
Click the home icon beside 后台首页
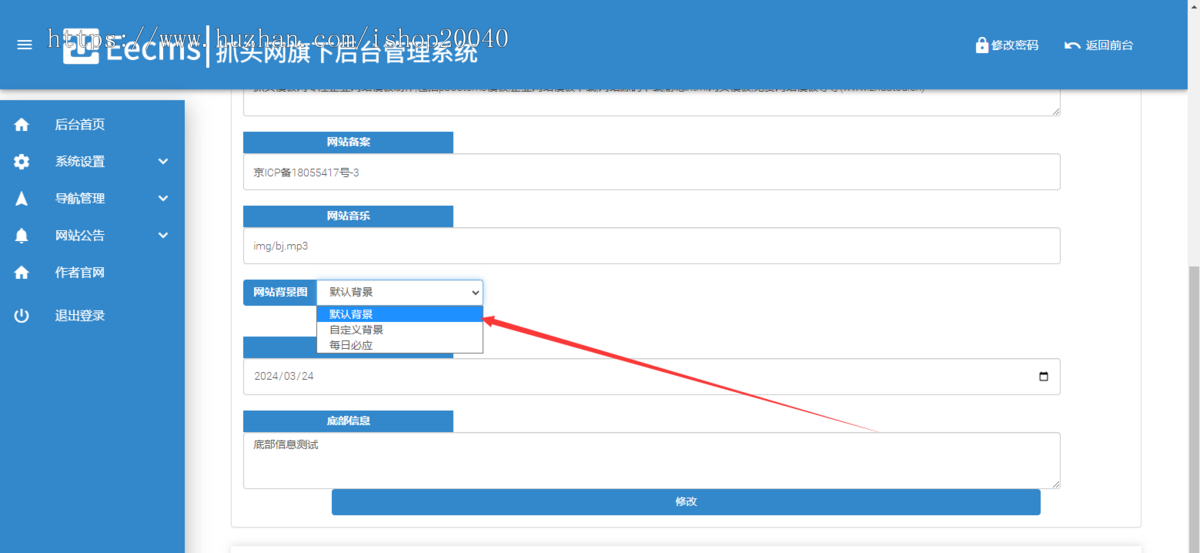[22, 125]
